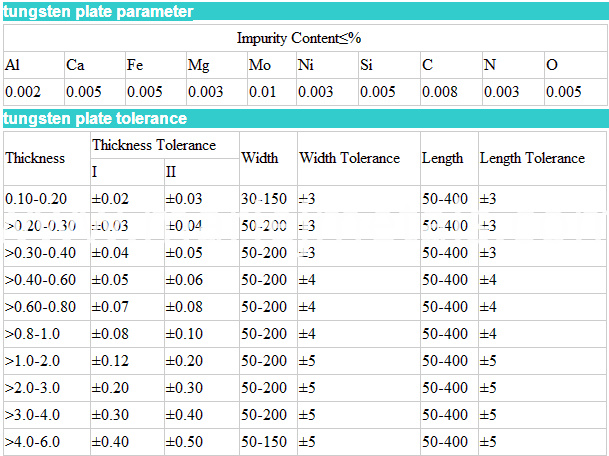609x456 pixels.
Task: Click the Mg element header cell
Action: coord(217,65)
